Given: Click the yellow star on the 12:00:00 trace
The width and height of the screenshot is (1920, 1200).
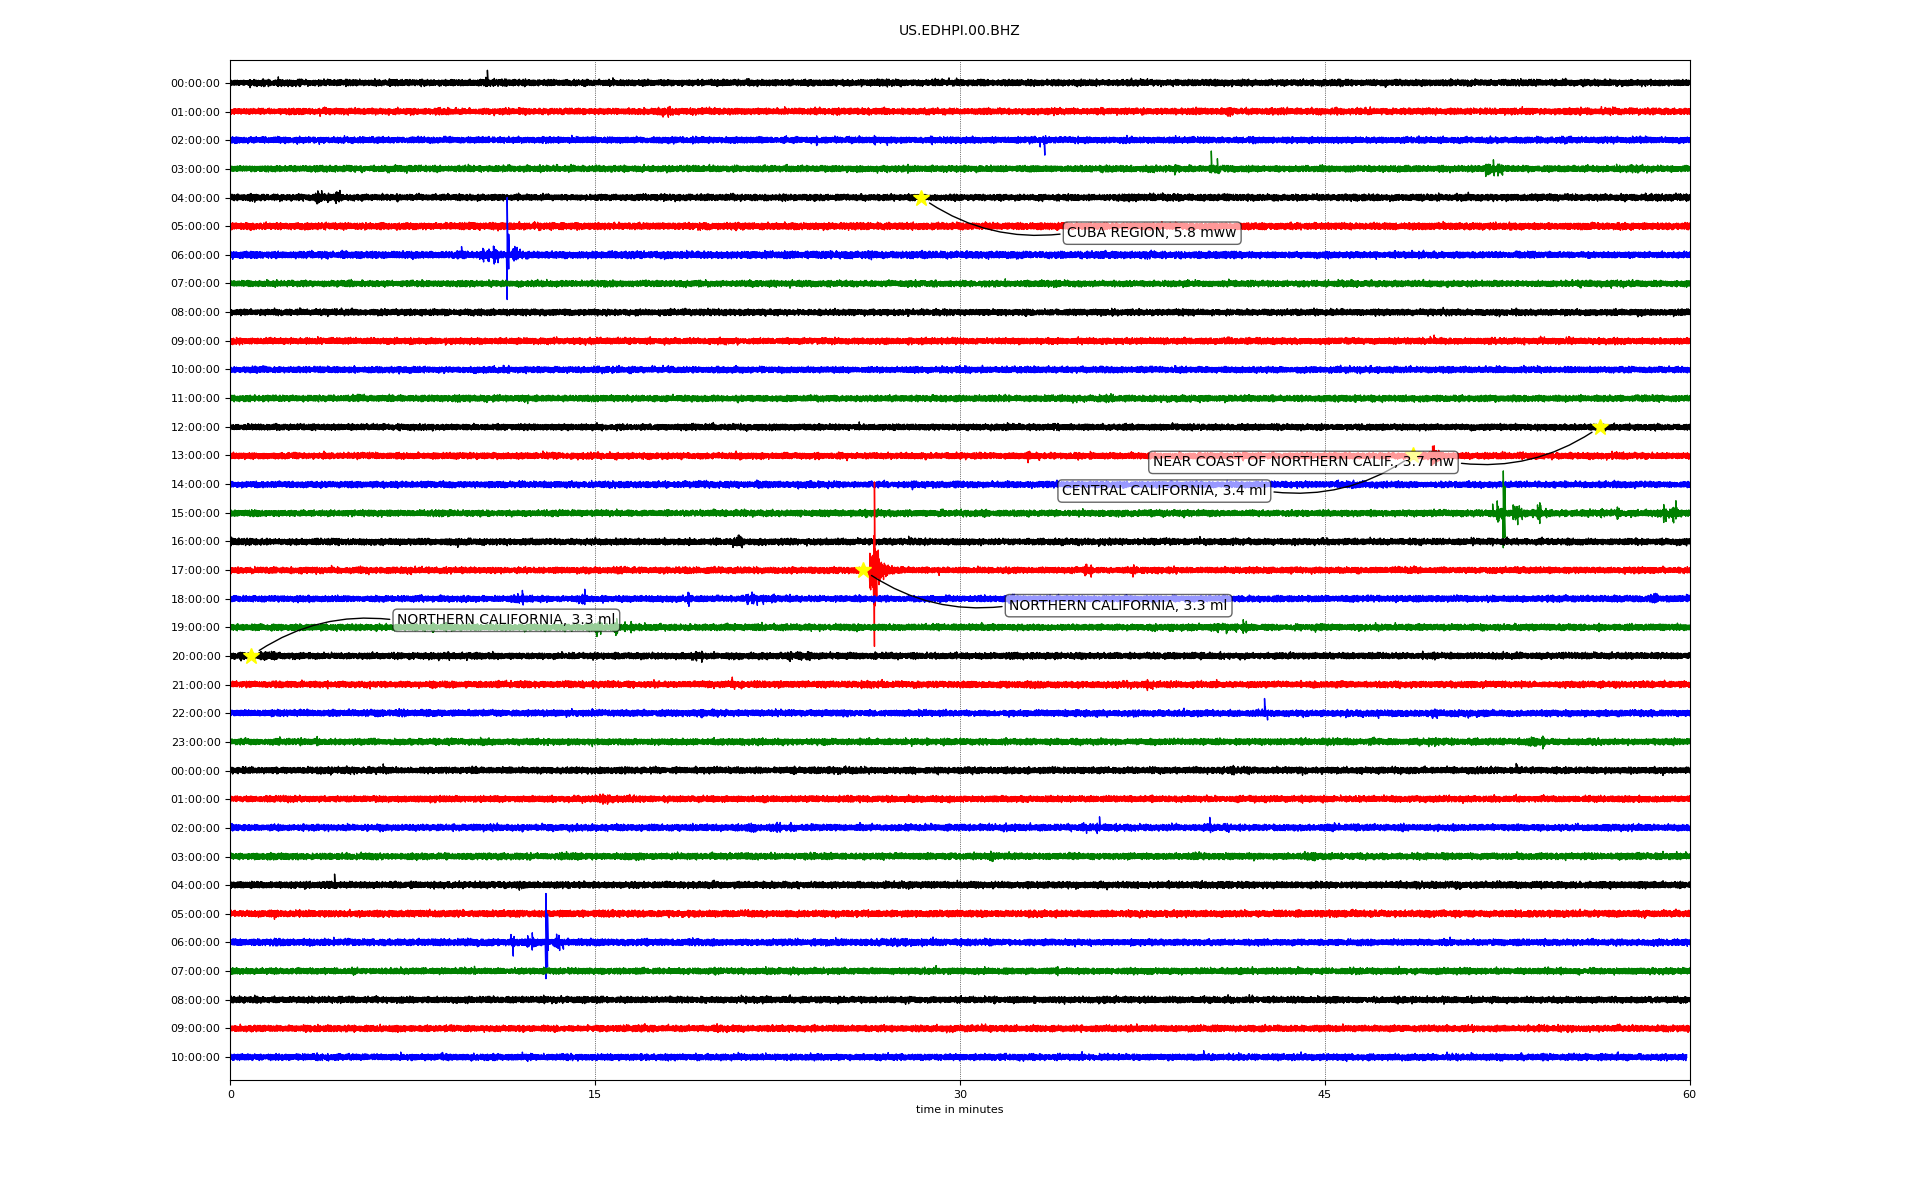Looking at the screenshot, I should point(1600,427).
